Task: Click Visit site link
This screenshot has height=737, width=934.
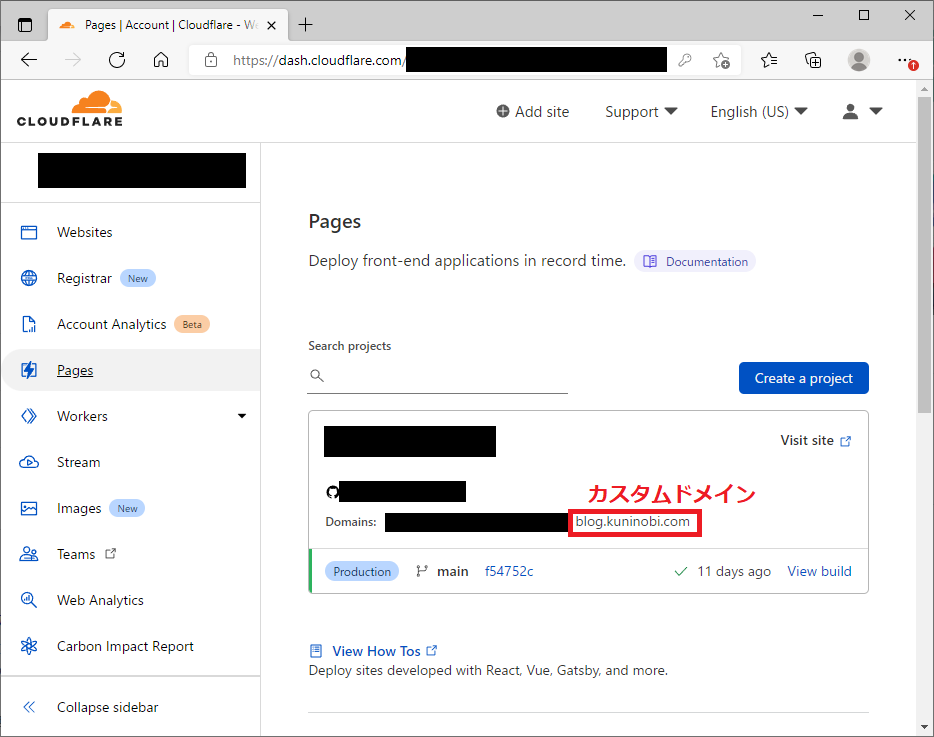Action: click(815, 440)
